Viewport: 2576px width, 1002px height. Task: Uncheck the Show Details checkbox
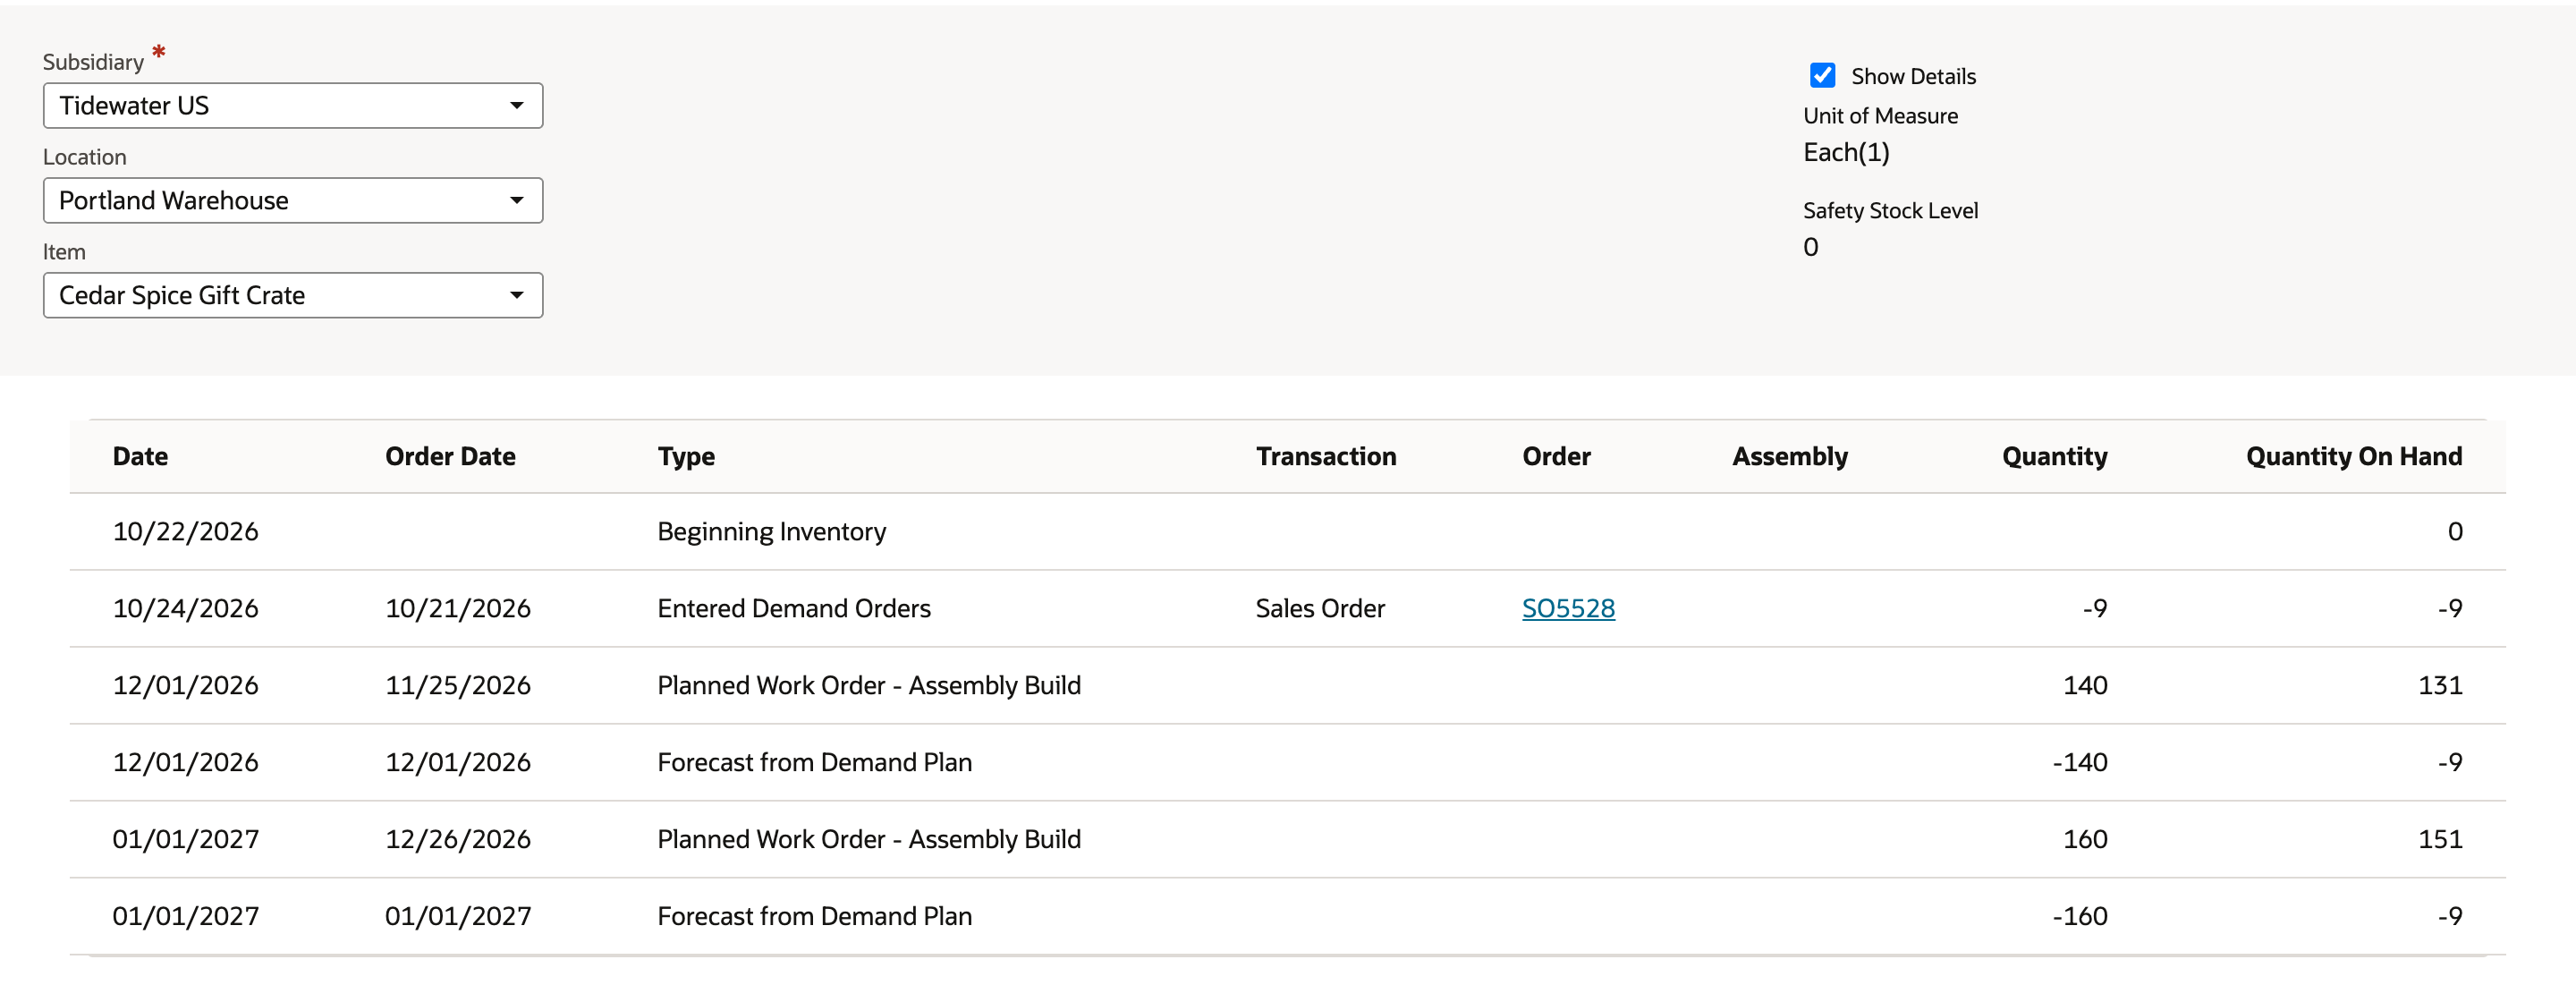click(x=1822, y=75)
